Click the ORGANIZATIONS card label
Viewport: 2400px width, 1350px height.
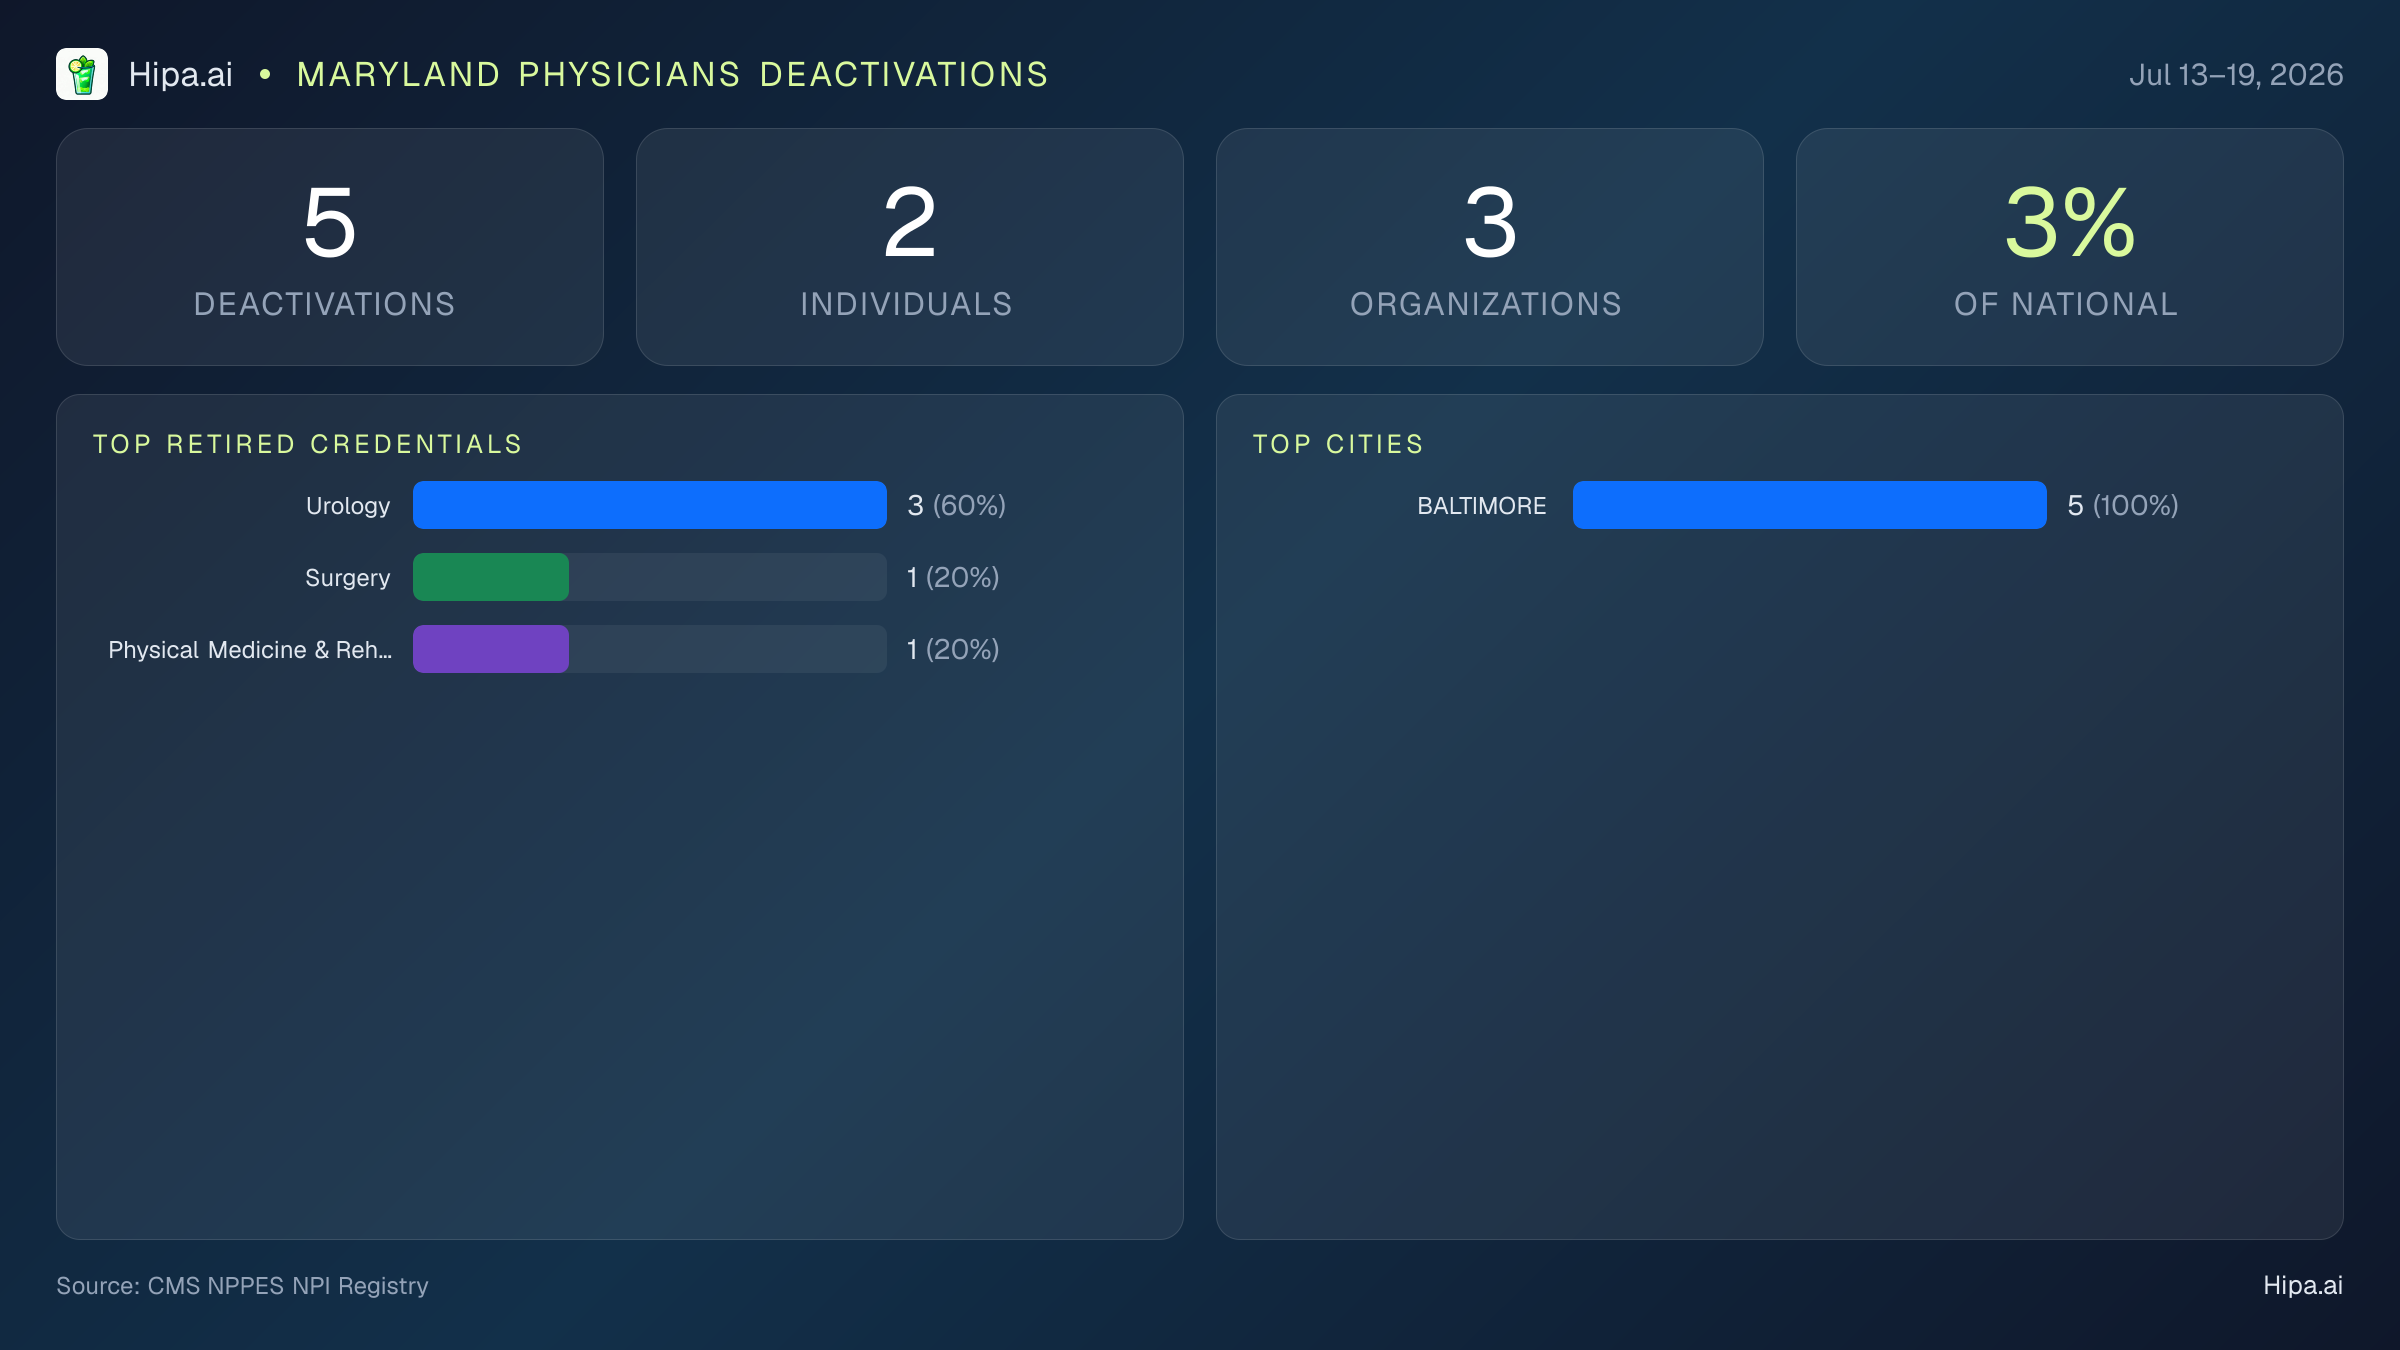[x=1486, y=304]
